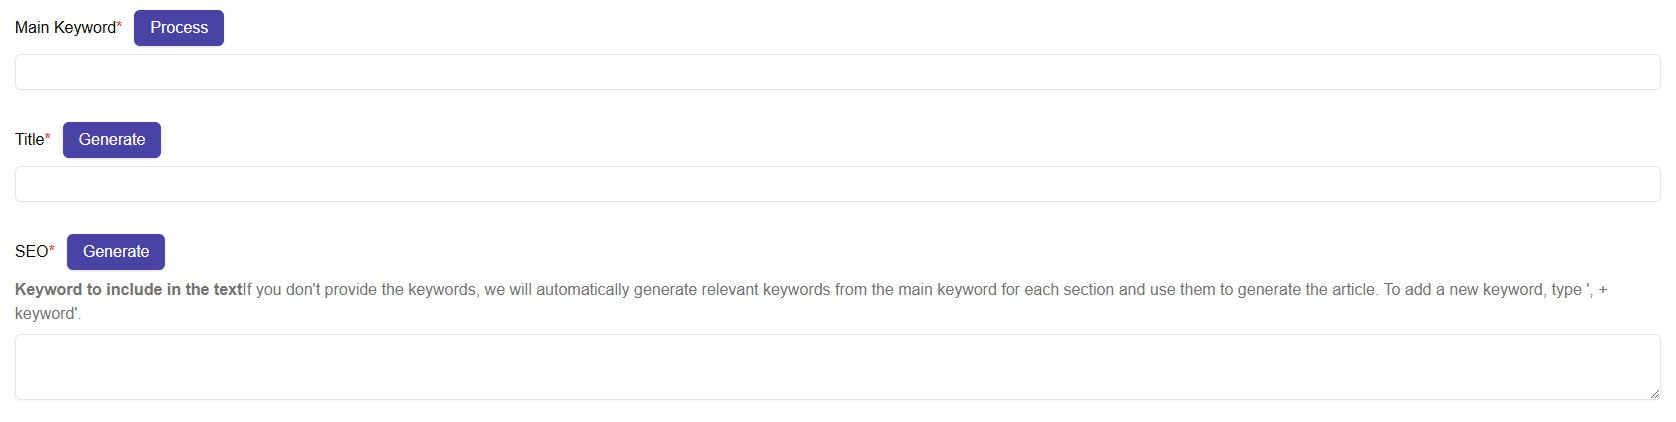Image resolution: width=1676 pixels, height=422 pixels.
Task: Click the trailing "keyword'." text on second line
Action: 47,314
